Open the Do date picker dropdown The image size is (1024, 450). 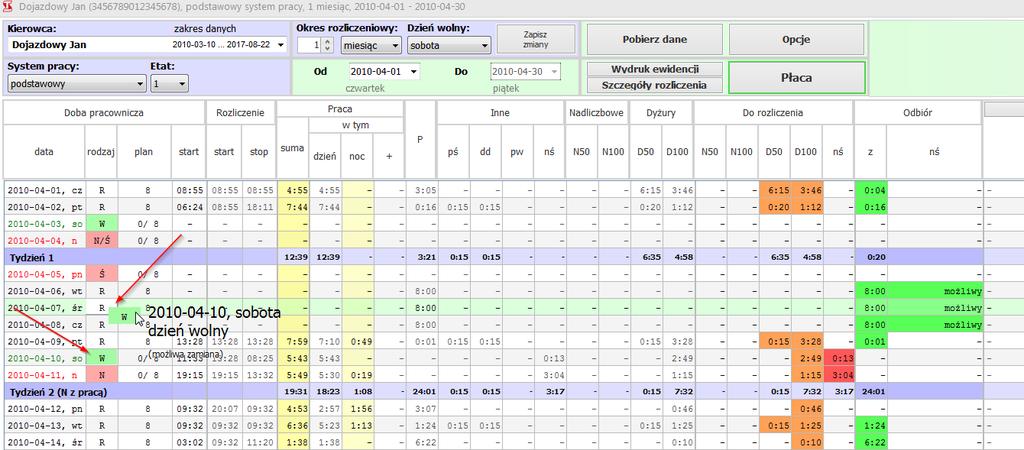pos(555,72)
